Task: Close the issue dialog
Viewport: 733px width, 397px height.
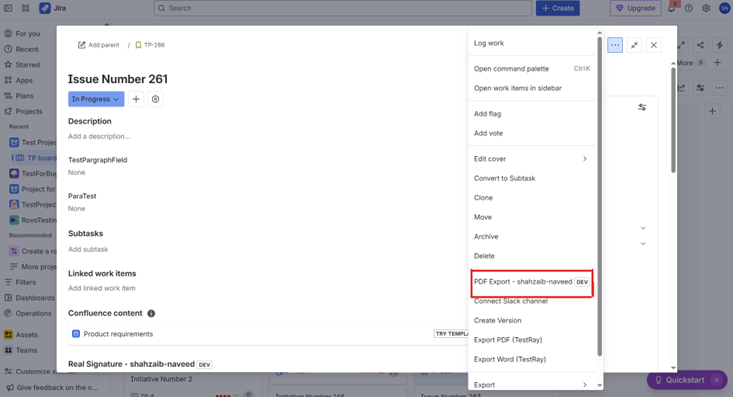Action: tap(654, 45)
